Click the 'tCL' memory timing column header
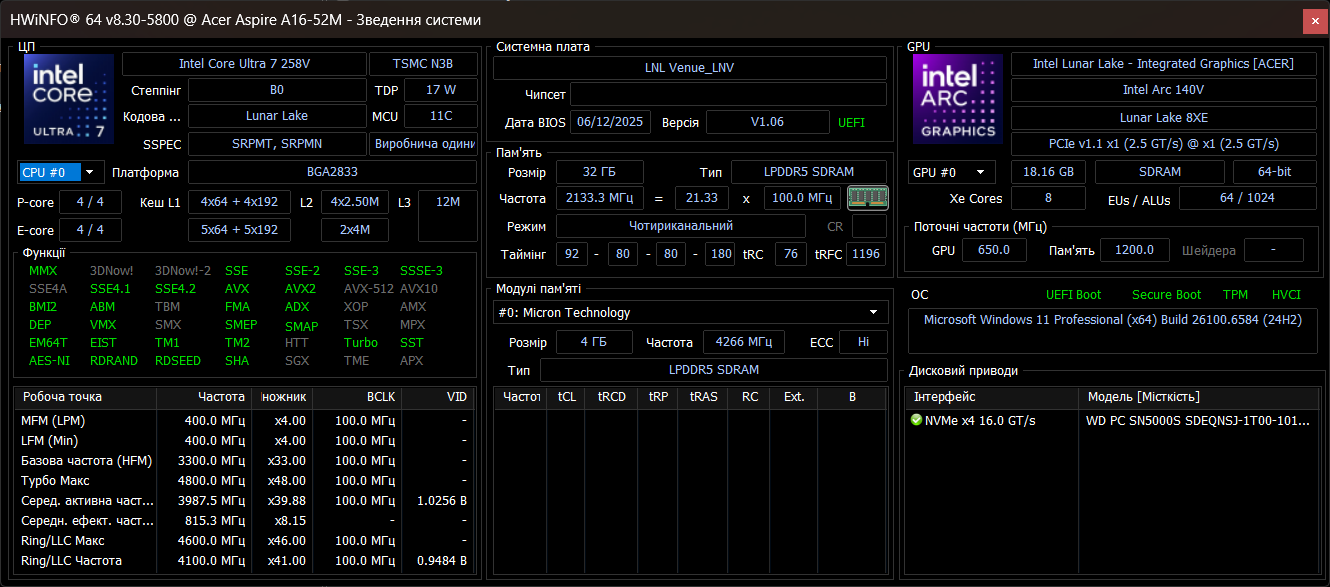This screenshot has height=587, width=1330. (x=566, y=397)
